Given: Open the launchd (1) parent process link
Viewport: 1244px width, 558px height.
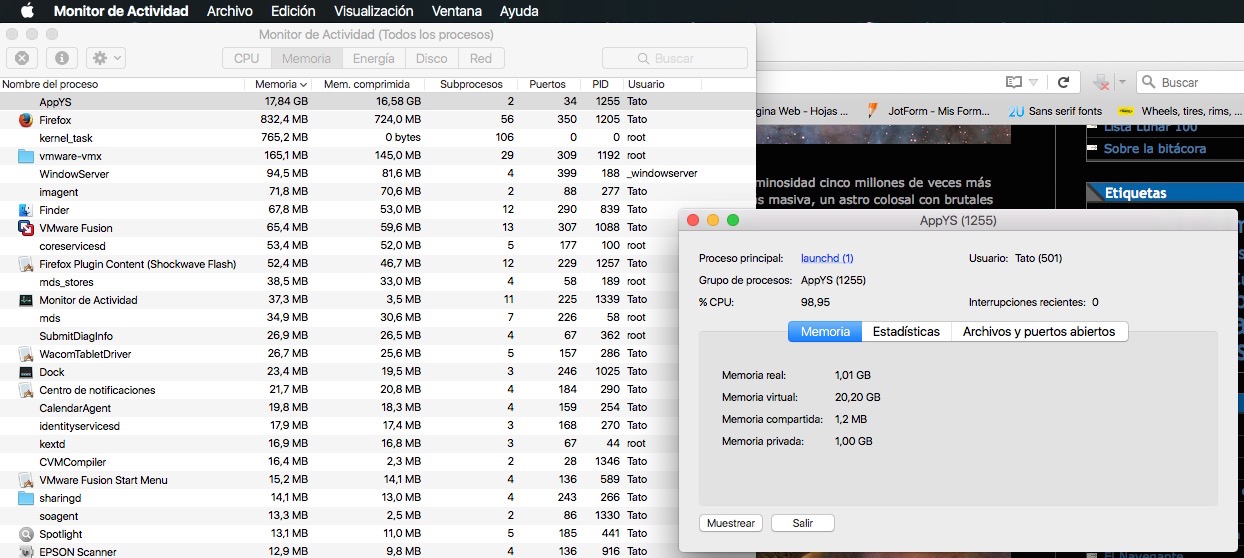Looking at the screenshot, I should click(x=827, y=258).
